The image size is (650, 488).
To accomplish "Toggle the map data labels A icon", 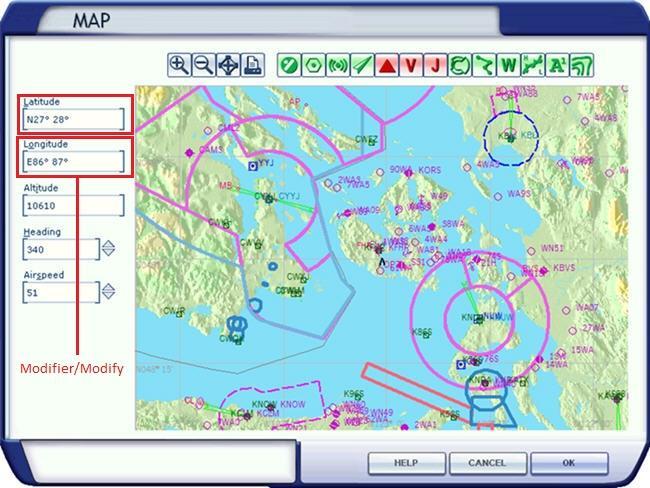I will (557, 65).
